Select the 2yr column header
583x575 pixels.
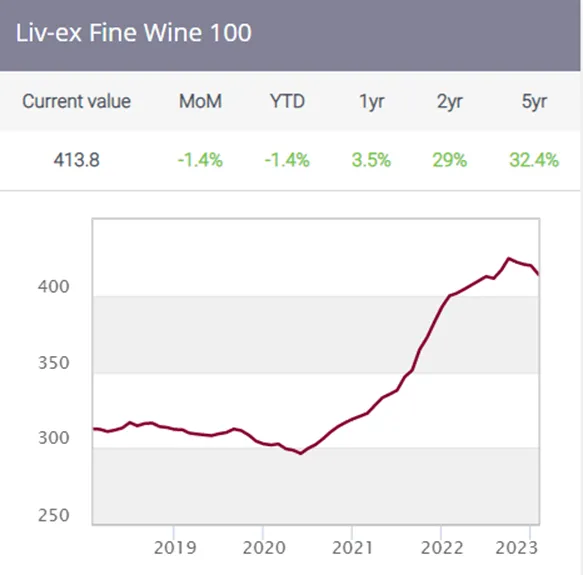click(x=450, y=102)
